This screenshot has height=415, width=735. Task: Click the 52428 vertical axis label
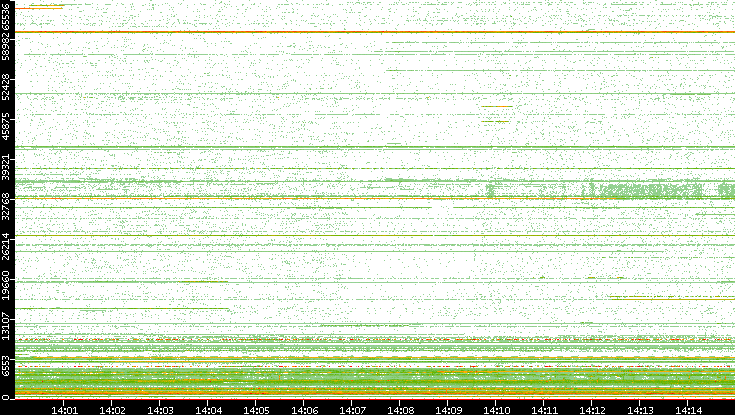click(6, 86)
